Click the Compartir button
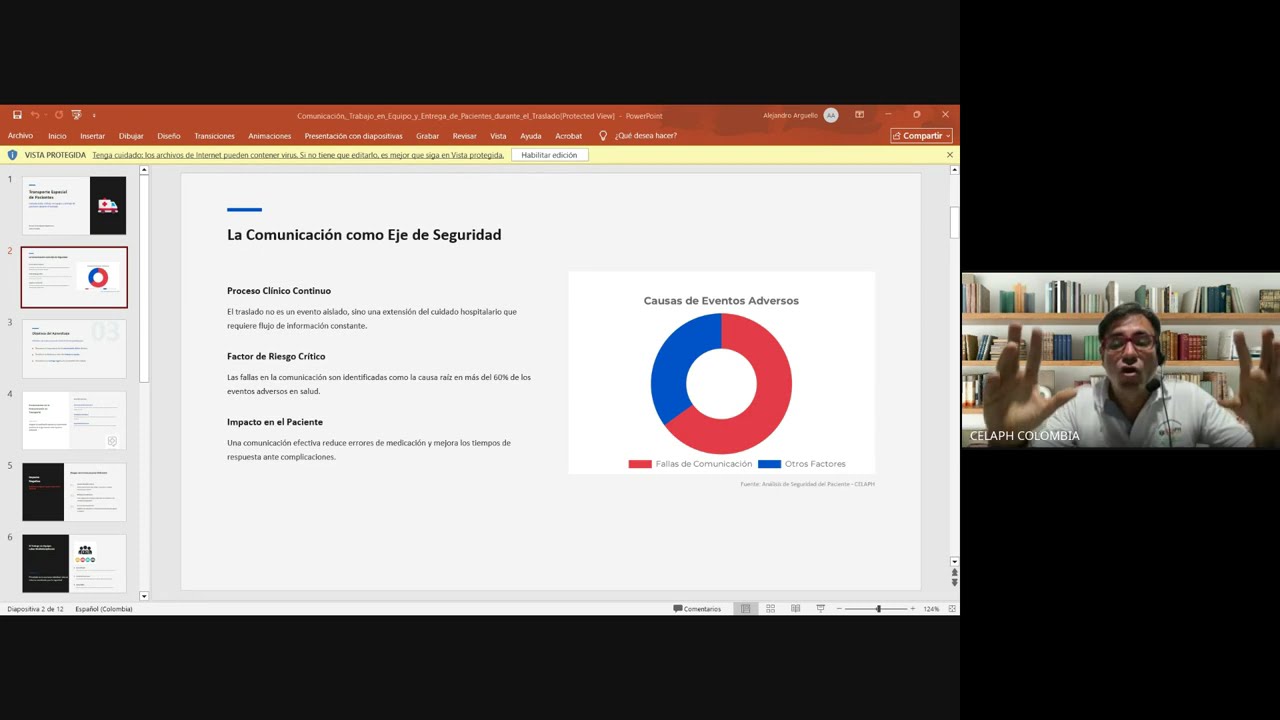 tap(920, 136)
